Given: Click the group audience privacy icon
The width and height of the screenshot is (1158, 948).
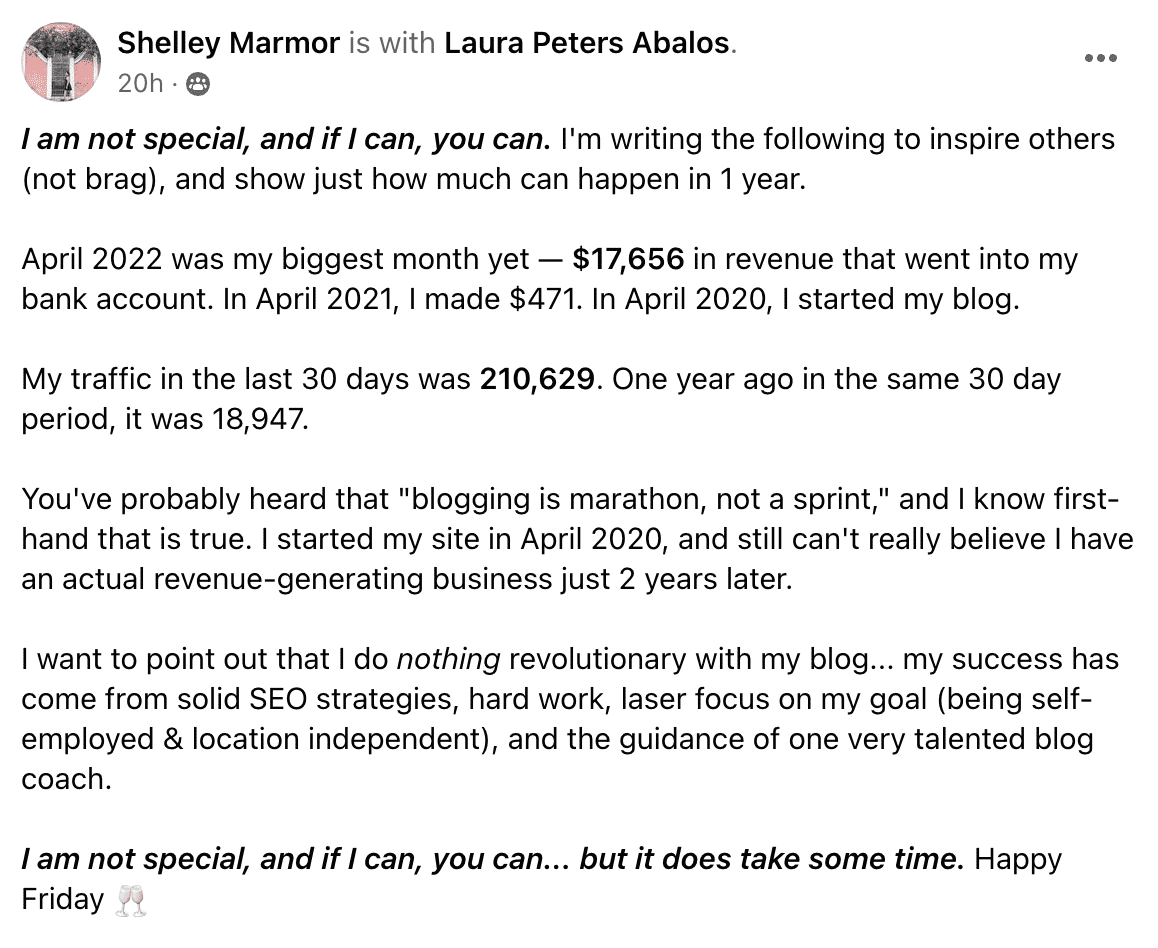Looking at the screenshot, I should [x=197, y=84].
